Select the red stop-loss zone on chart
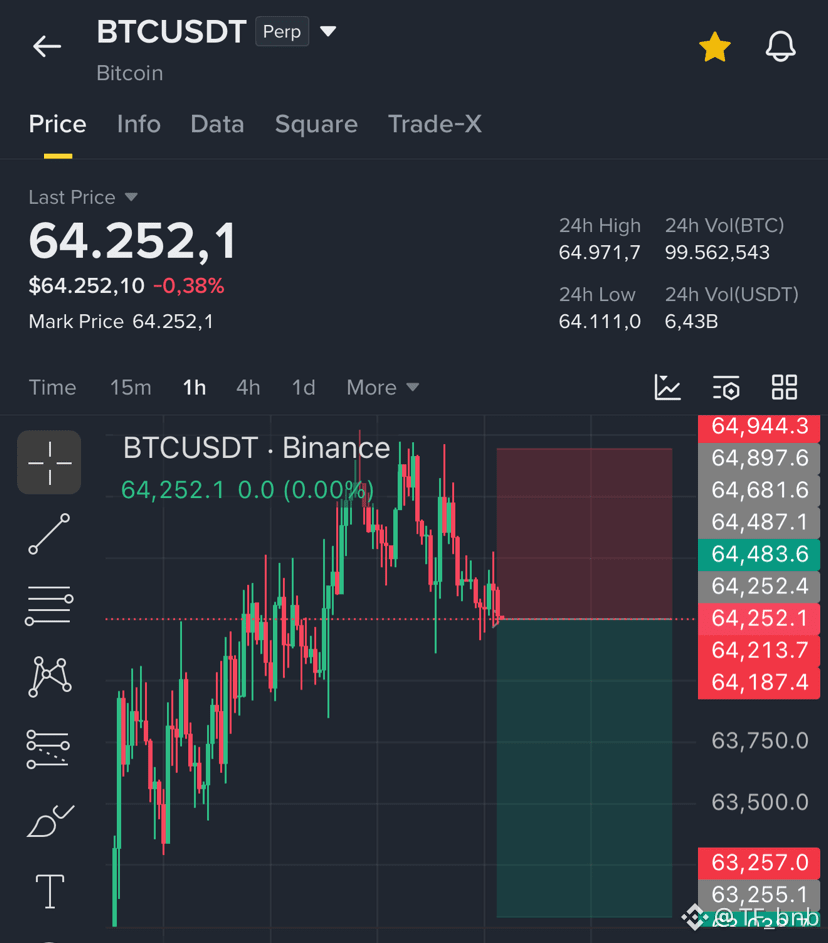Viewport: 828px width, 943px height. click(584, 533)
